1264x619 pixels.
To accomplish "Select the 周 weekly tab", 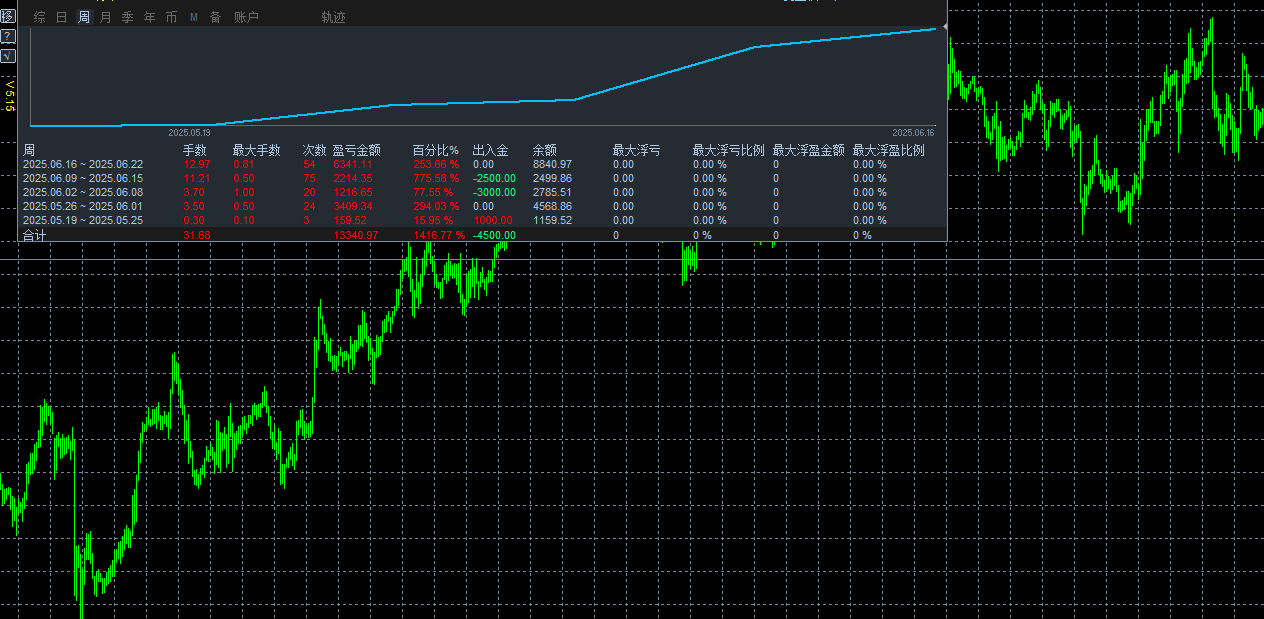I will pos(84,17).
